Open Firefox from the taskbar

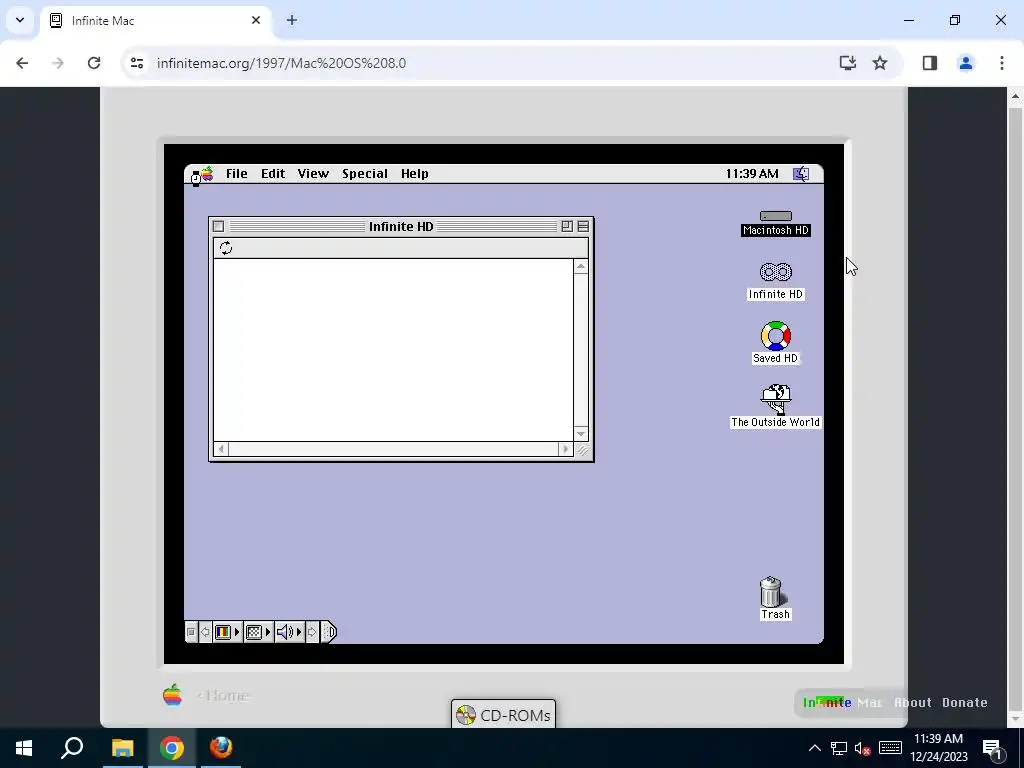pos(221,748)
